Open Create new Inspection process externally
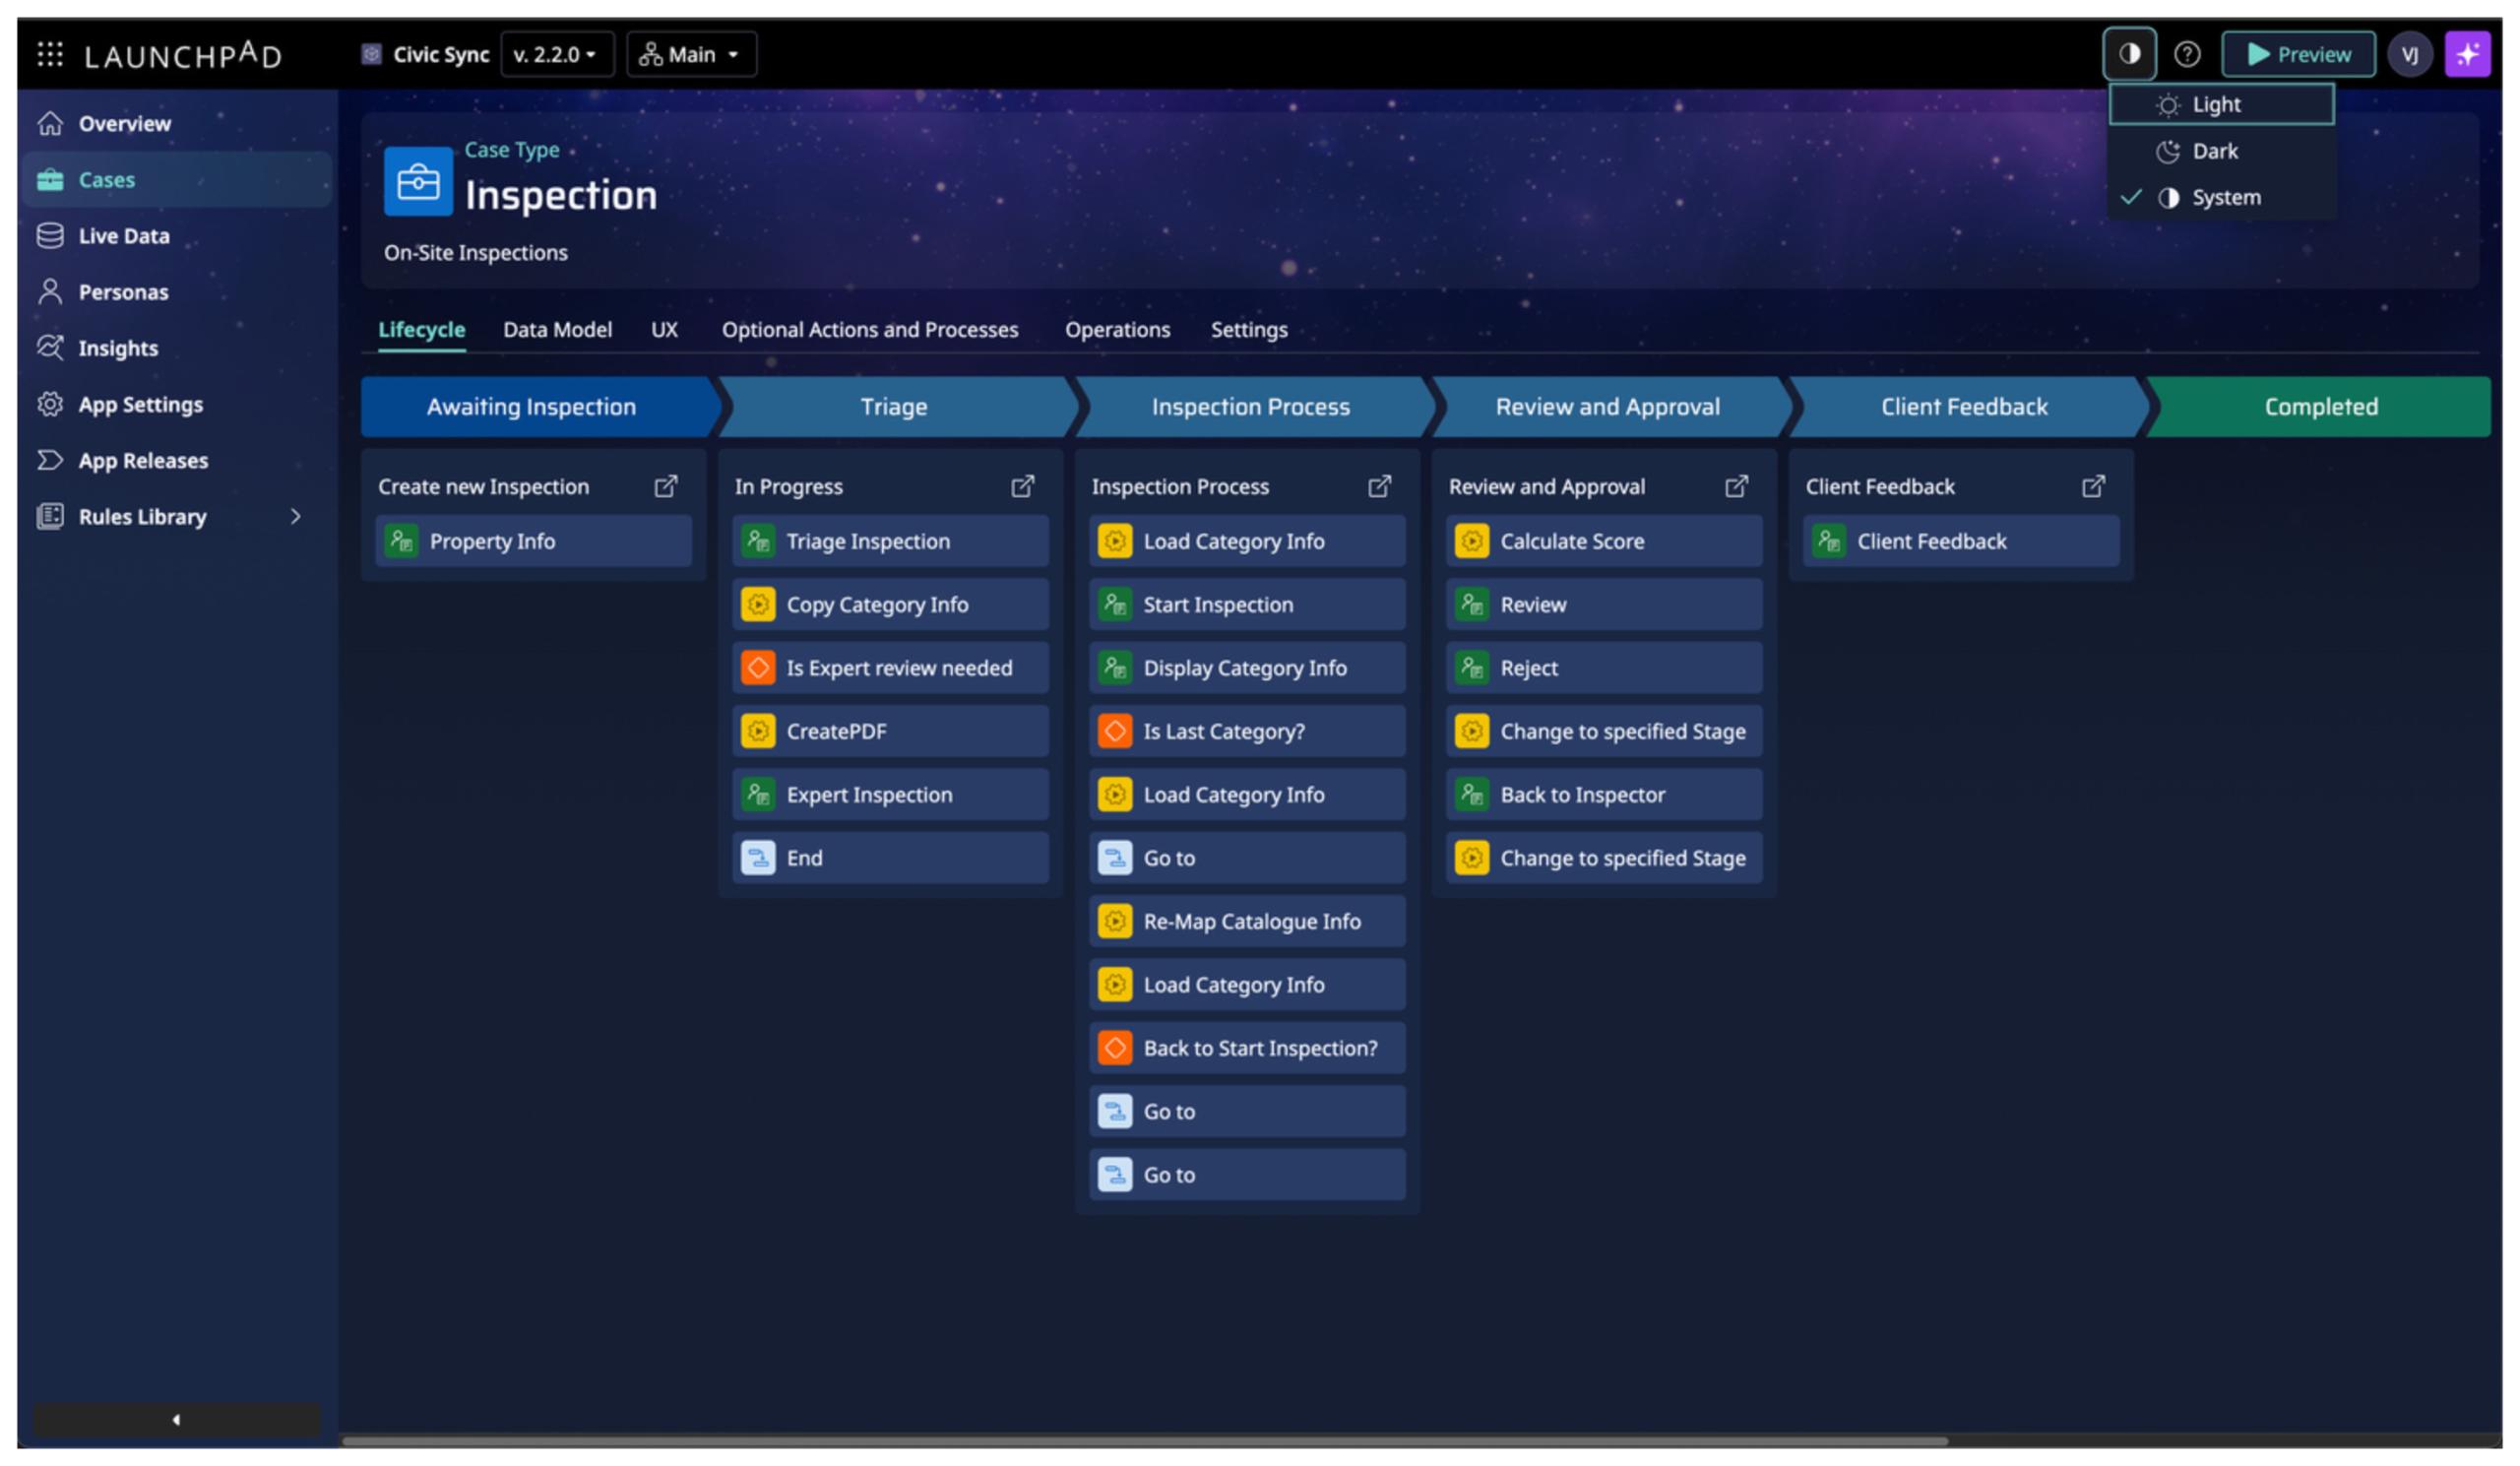Screen dimensions: 2520x1466 [665, 486]
